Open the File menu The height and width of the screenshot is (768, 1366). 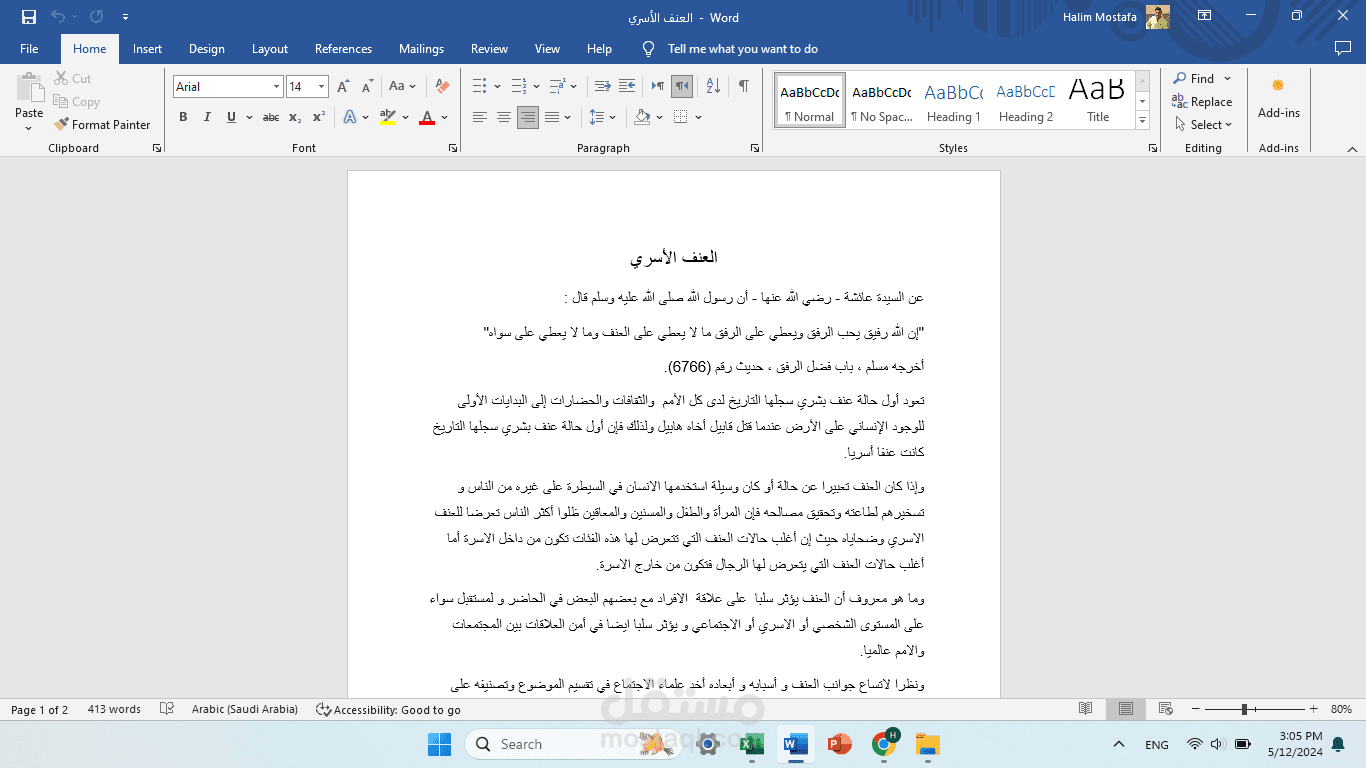[29, 48]
